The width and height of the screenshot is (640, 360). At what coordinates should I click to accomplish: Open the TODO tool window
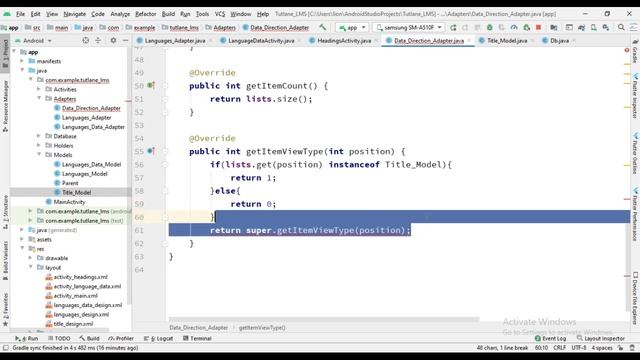click(59, 338)
